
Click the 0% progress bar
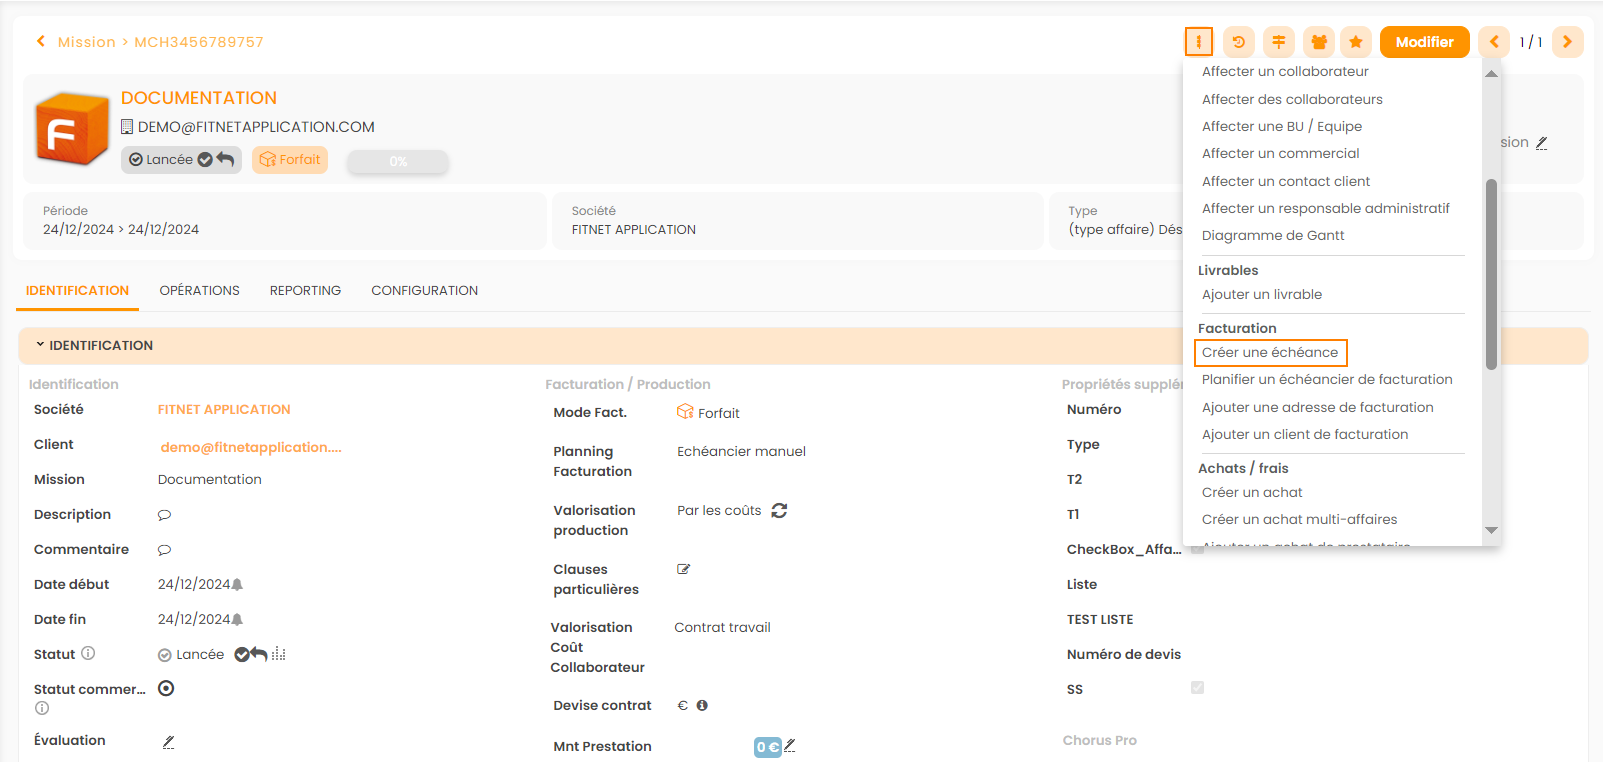click(x=398, y=162)
